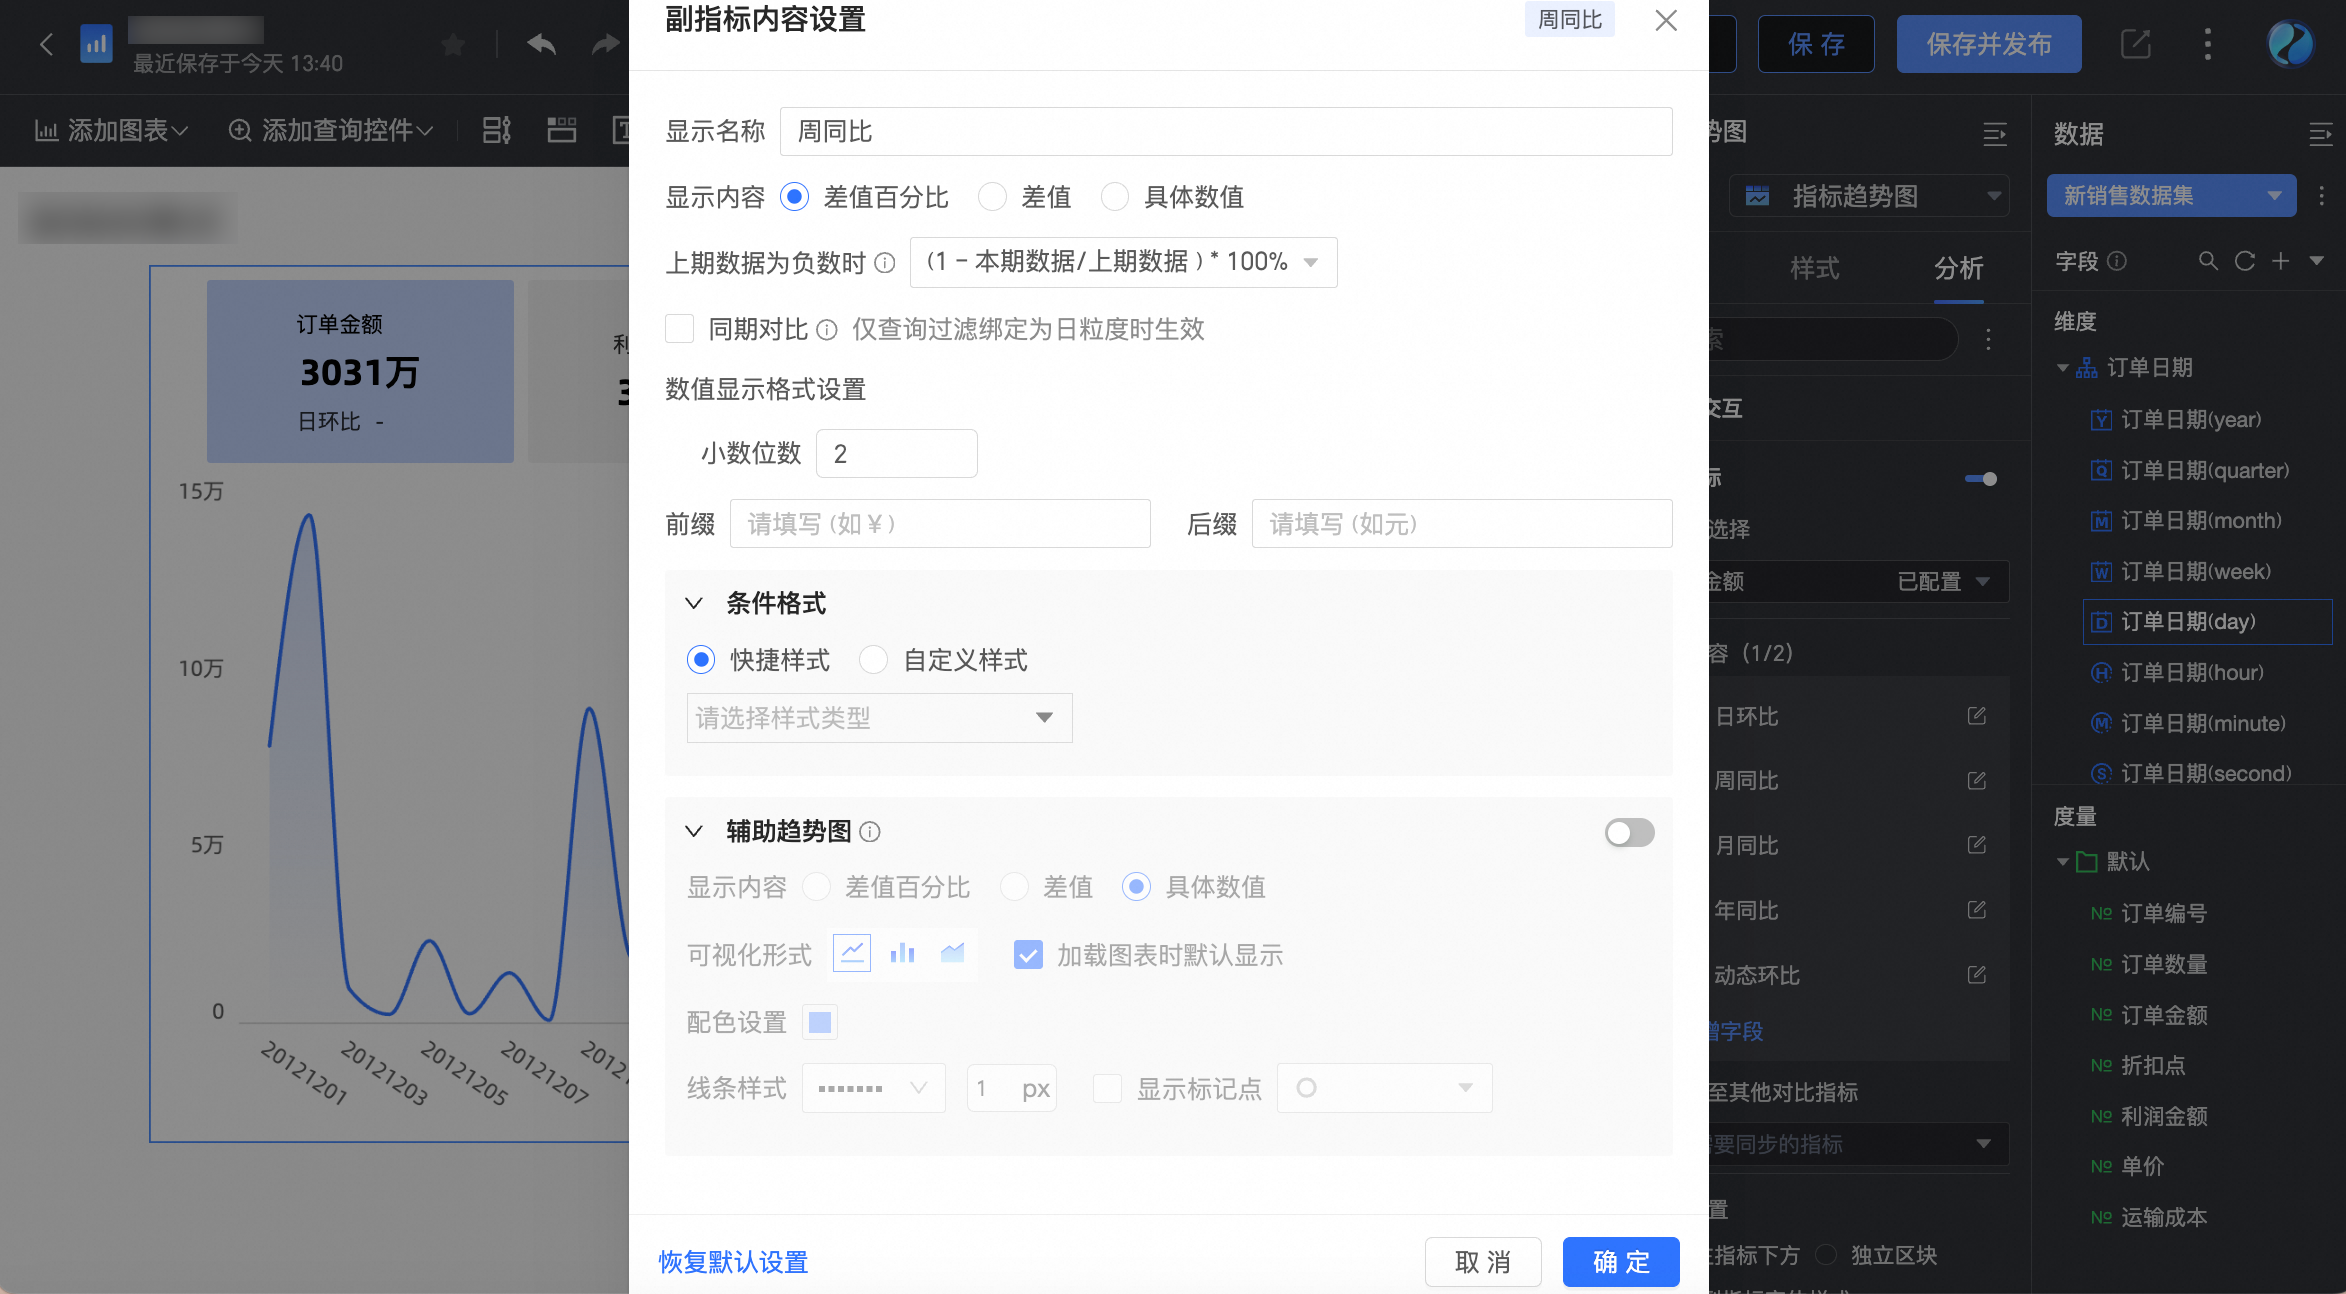This screenshot has width=2346, height=1294.
Task: Click the 恢复默认设置 link
Action: [733, 1262]
